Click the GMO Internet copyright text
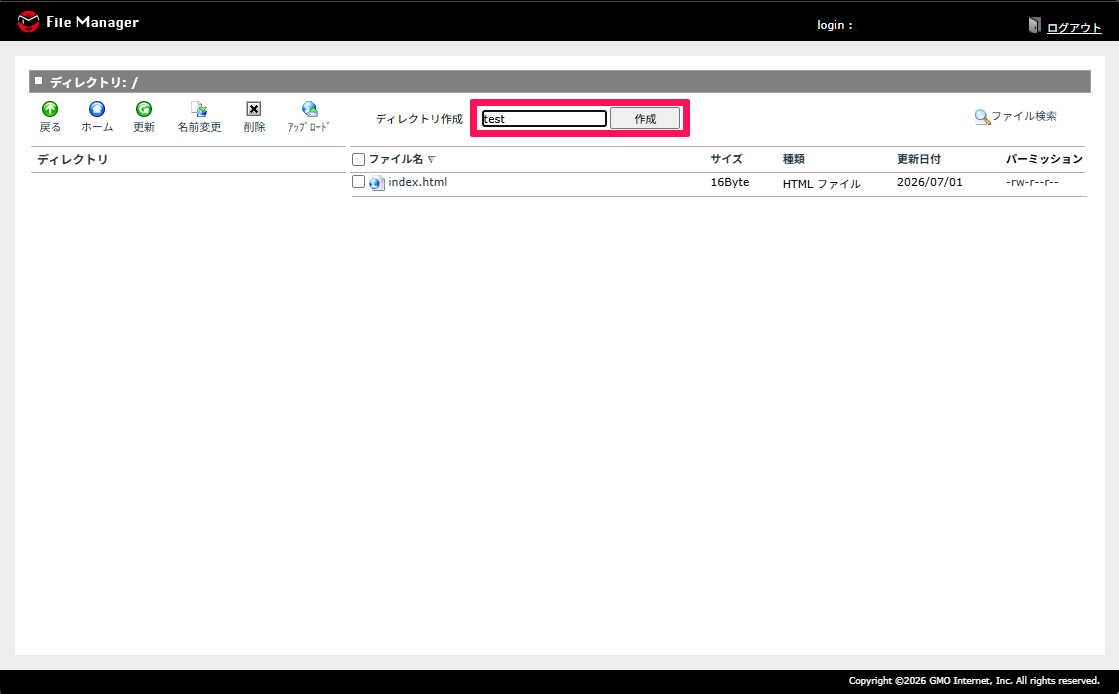This screenshot has width=1119, height=694. click(974, 680)
